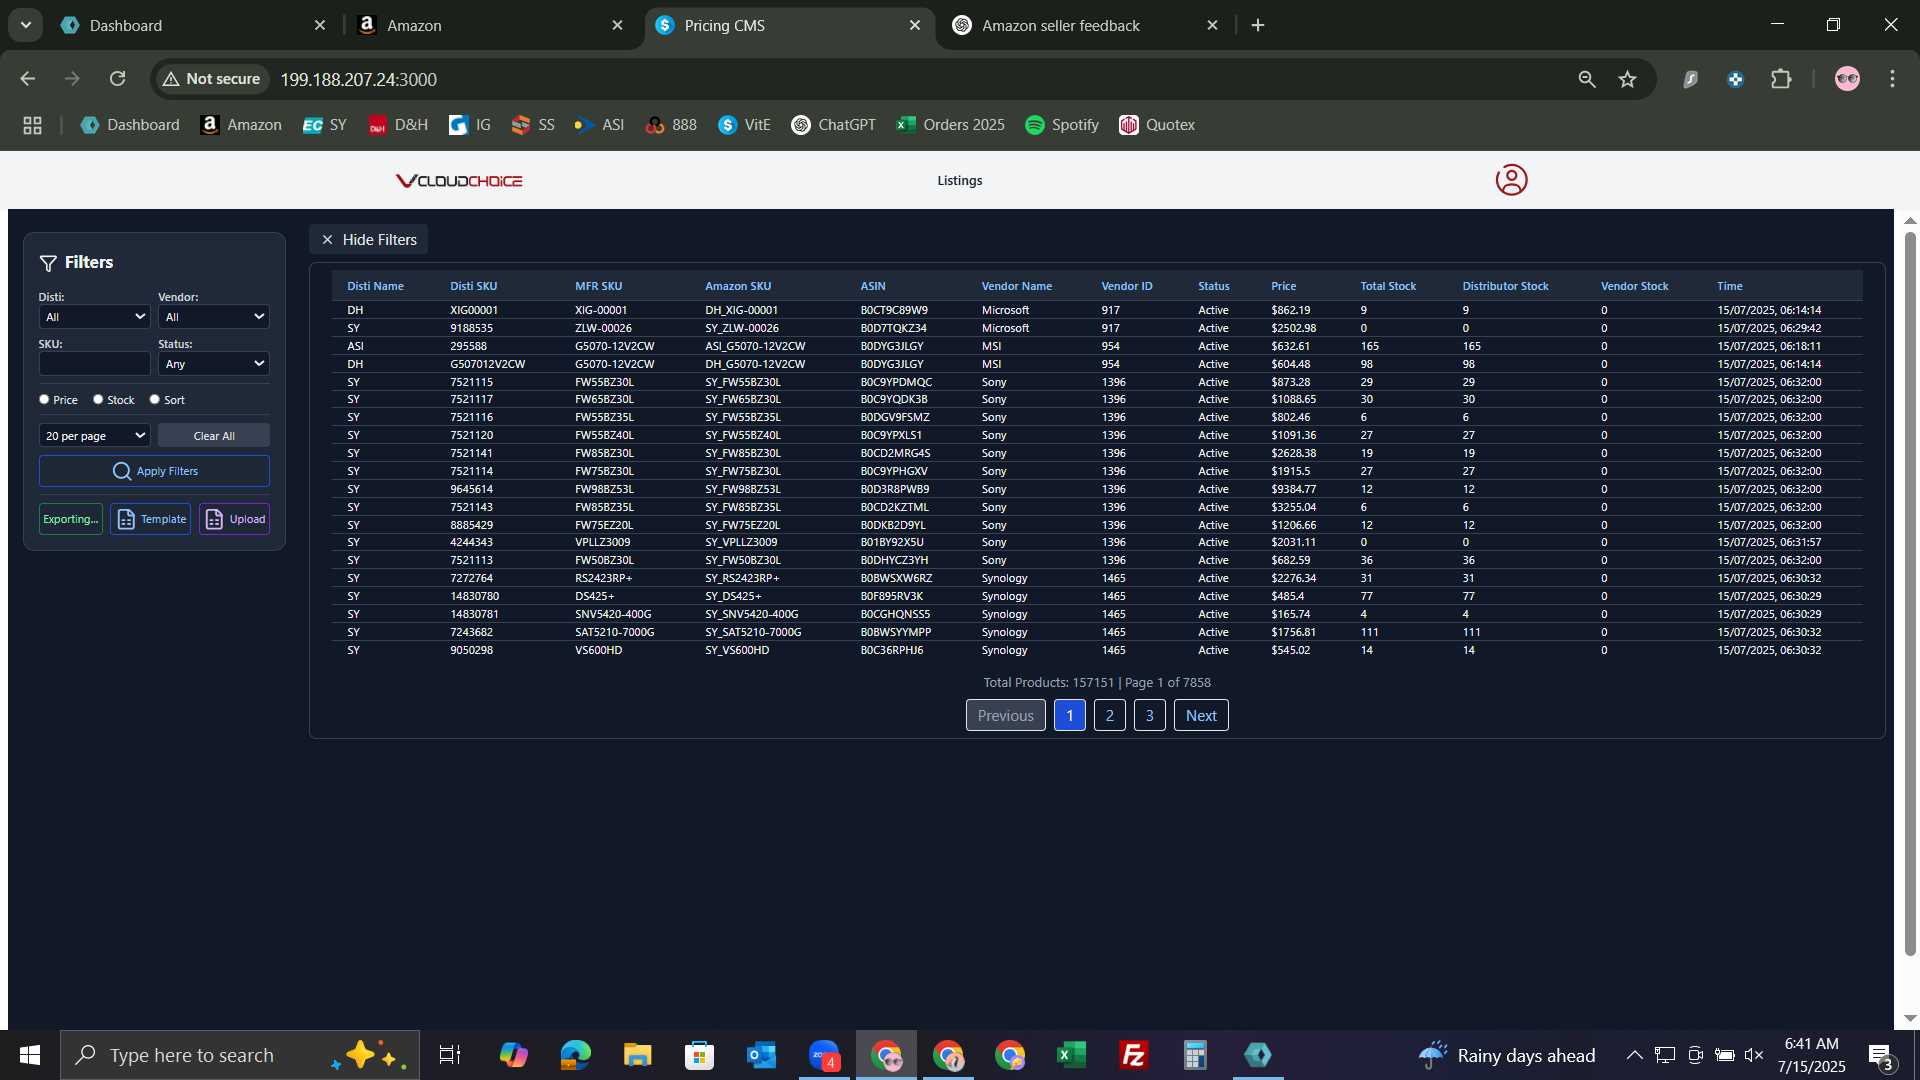Open File Explorer from the taskbar
The image size is (1920, 1080).
click(637, 1055)
